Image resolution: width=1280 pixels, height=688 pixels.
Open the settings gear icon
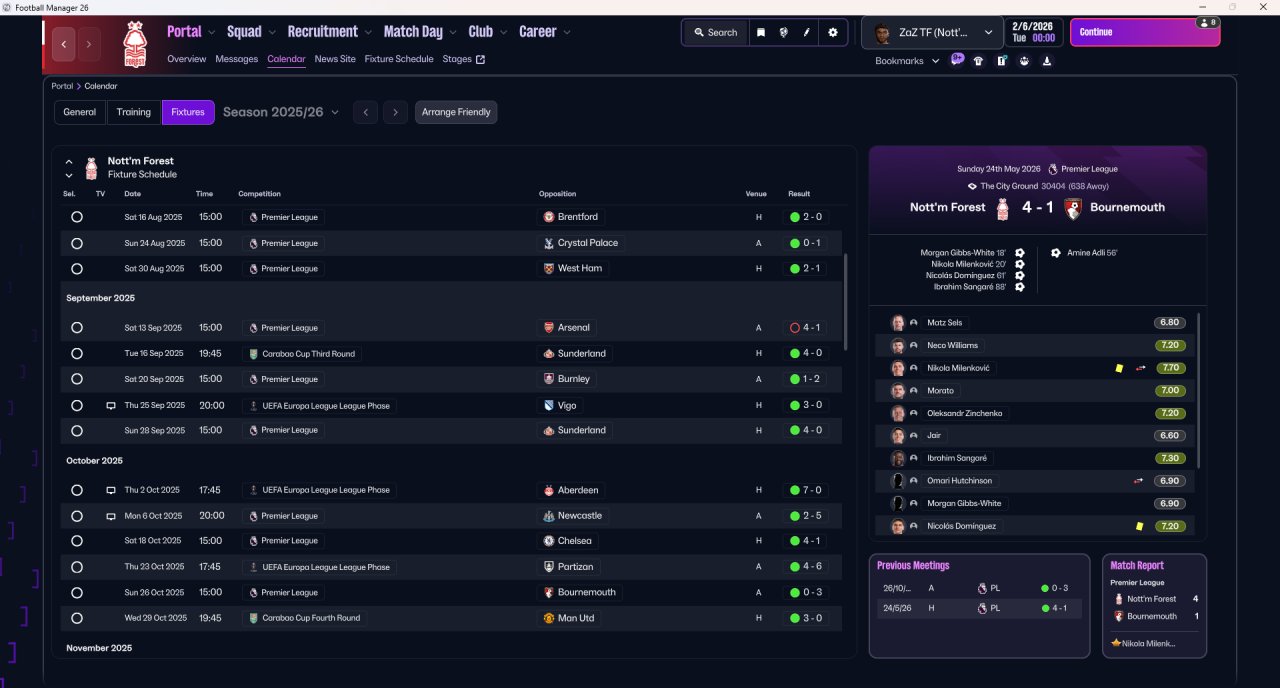(x=833, y=32)
